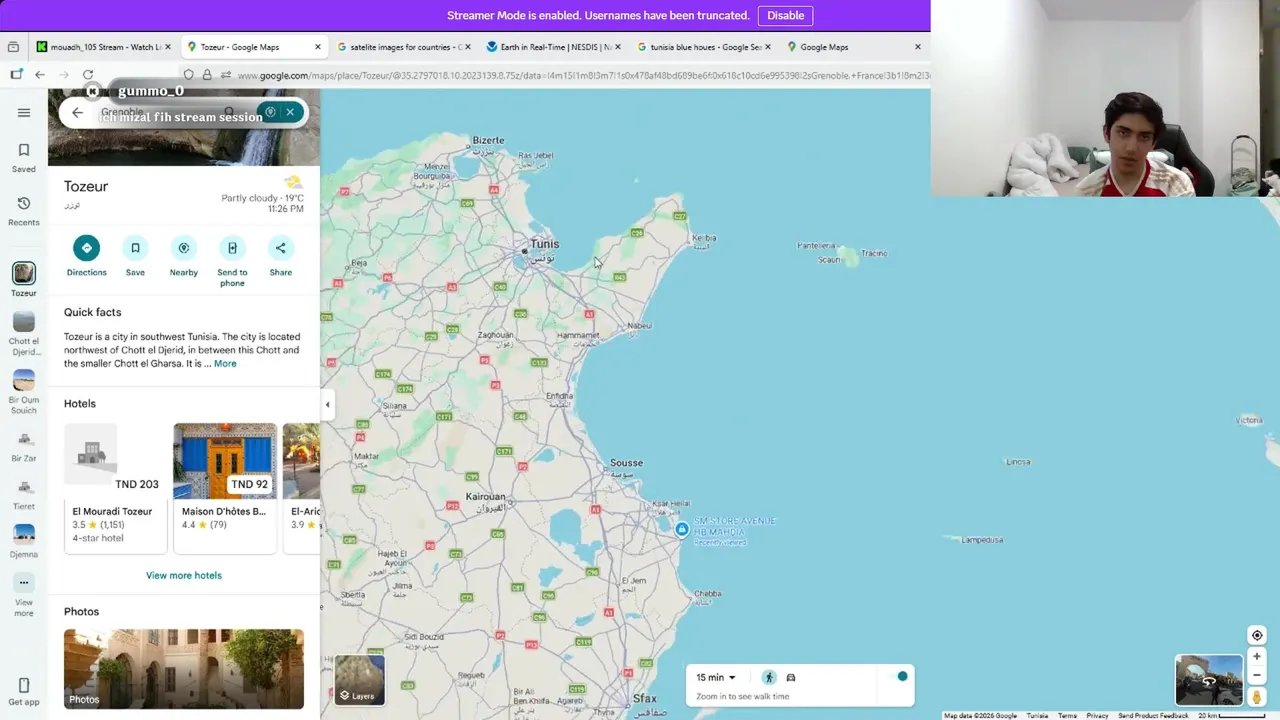Show your location on the map

click(x=1257, y=635)
